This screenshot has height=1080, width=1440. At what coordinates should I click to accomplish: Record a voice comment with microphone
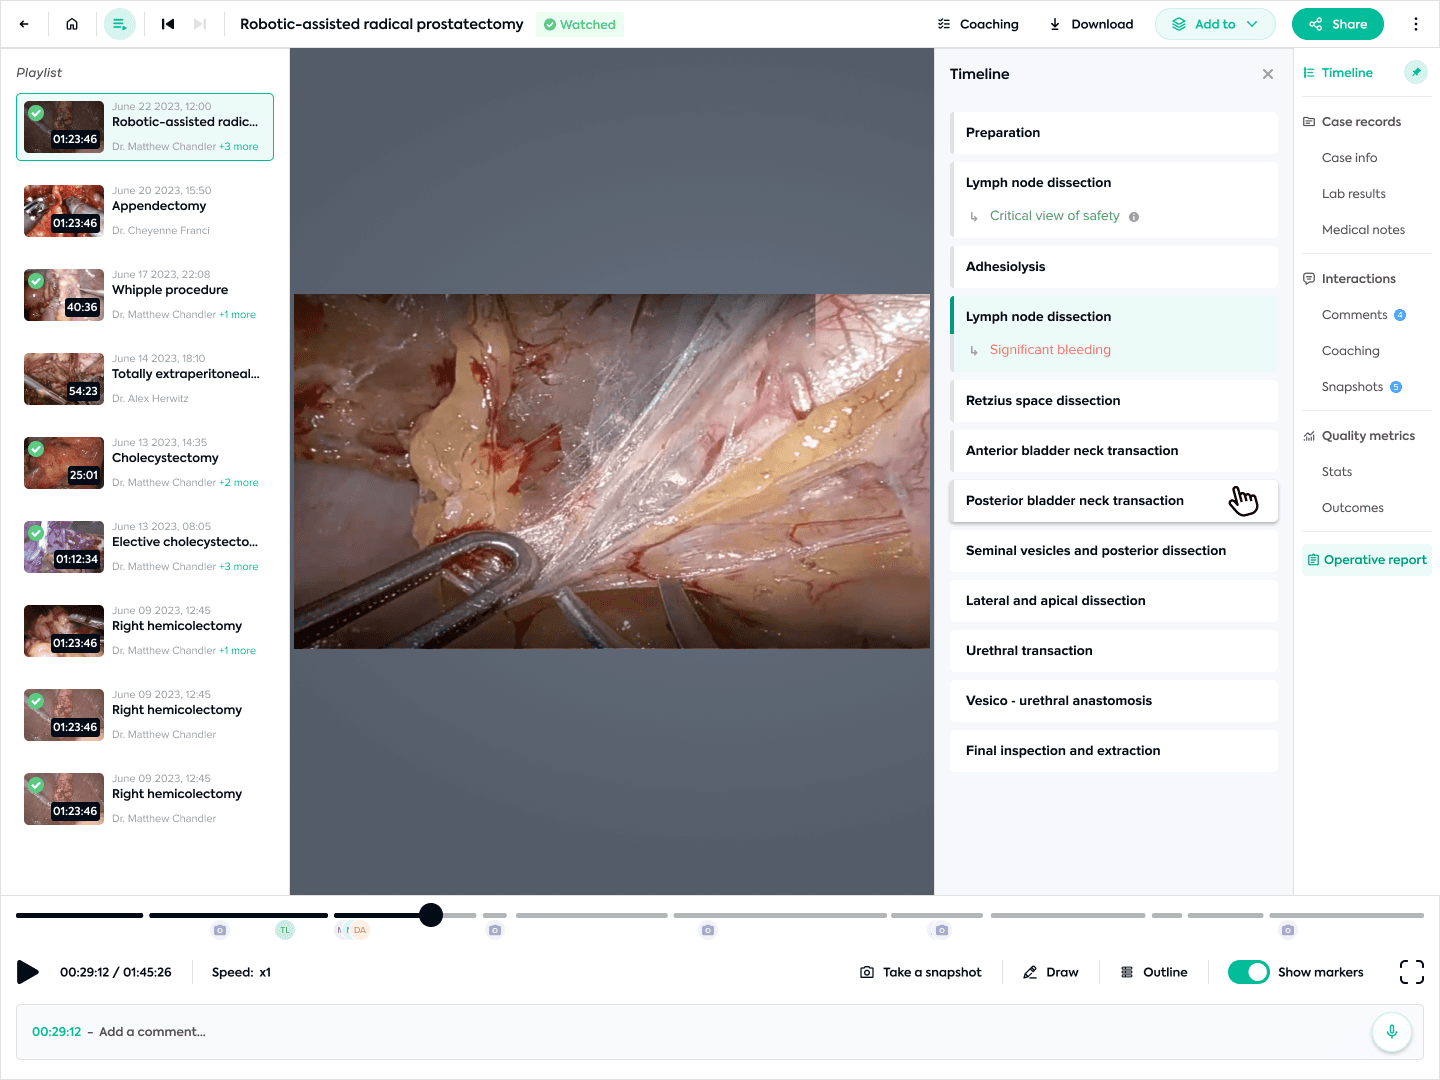point(1392,1032)
